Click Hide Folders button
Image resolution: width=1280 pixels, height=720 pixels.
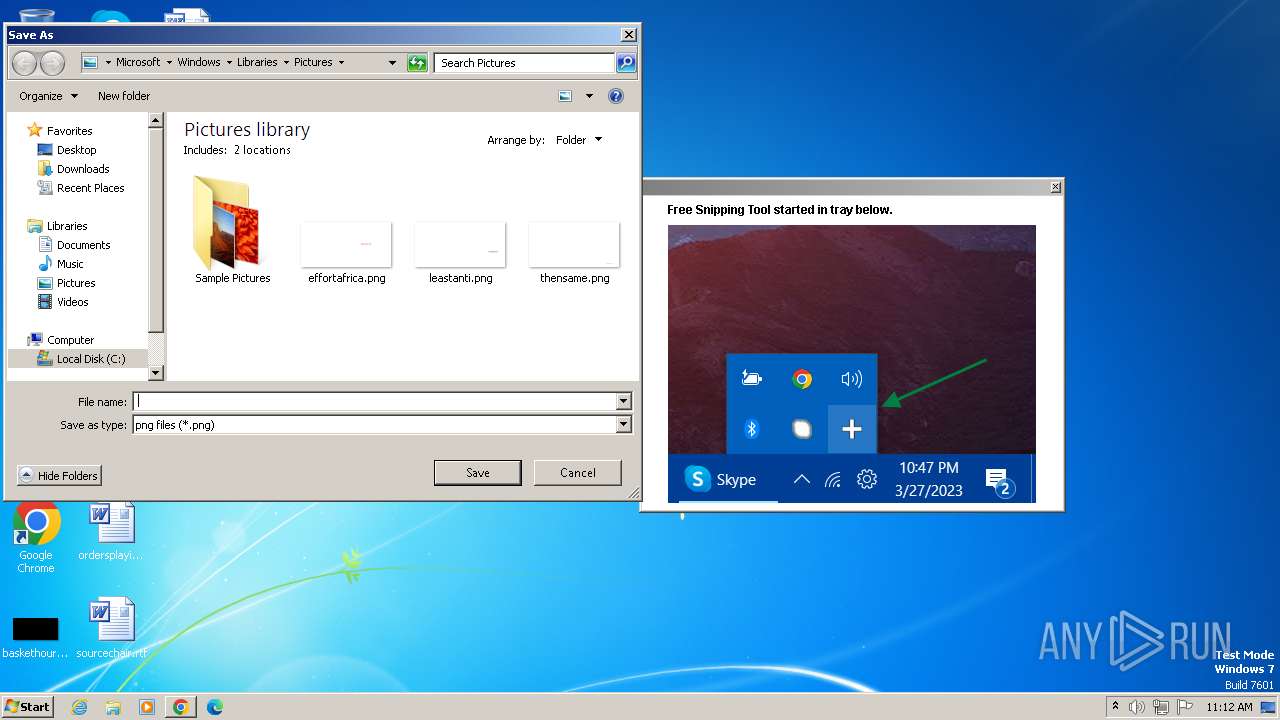click(59, 476)
